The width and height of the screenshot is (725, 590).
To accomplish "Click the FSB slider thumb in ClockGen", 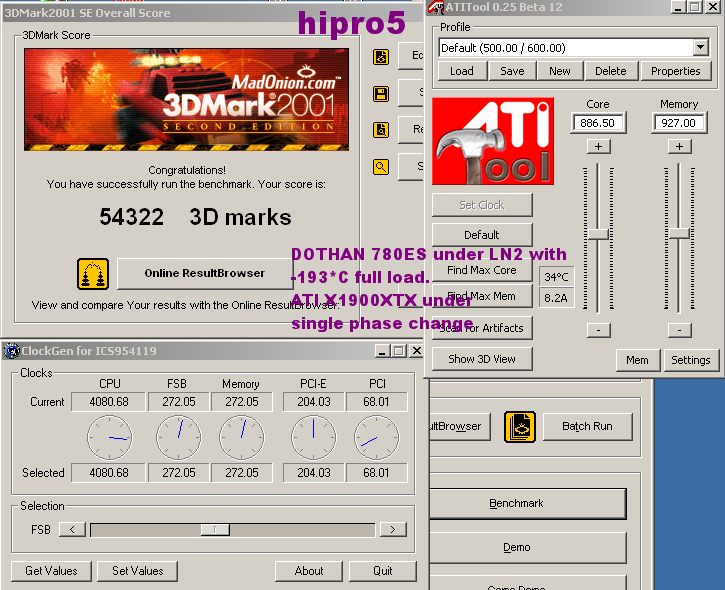I will tap(215, 530).
